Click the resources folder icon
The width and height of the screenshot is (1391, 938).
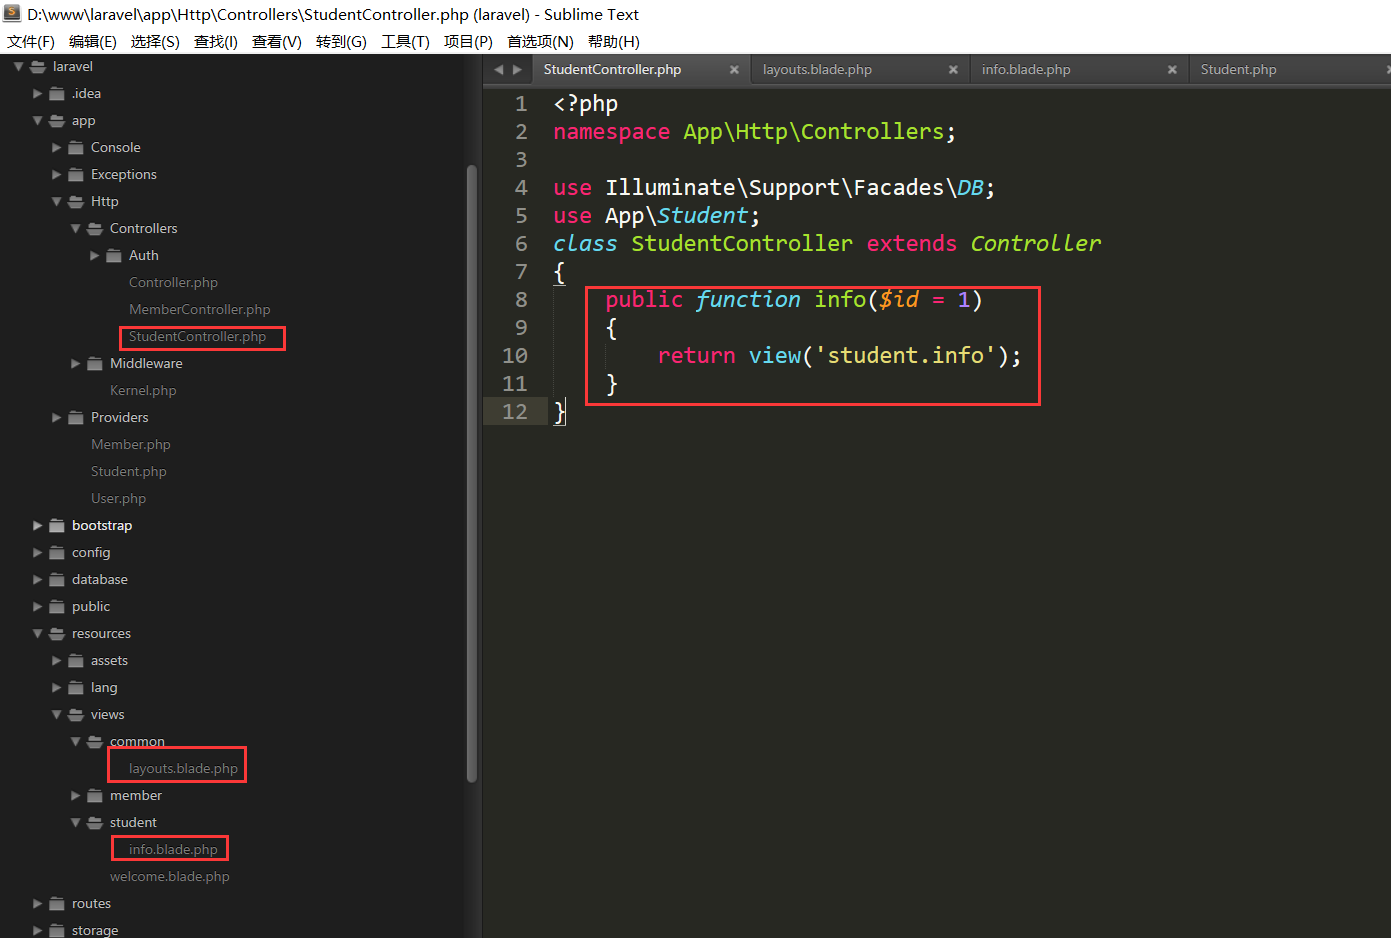click(x=57, y=633)
